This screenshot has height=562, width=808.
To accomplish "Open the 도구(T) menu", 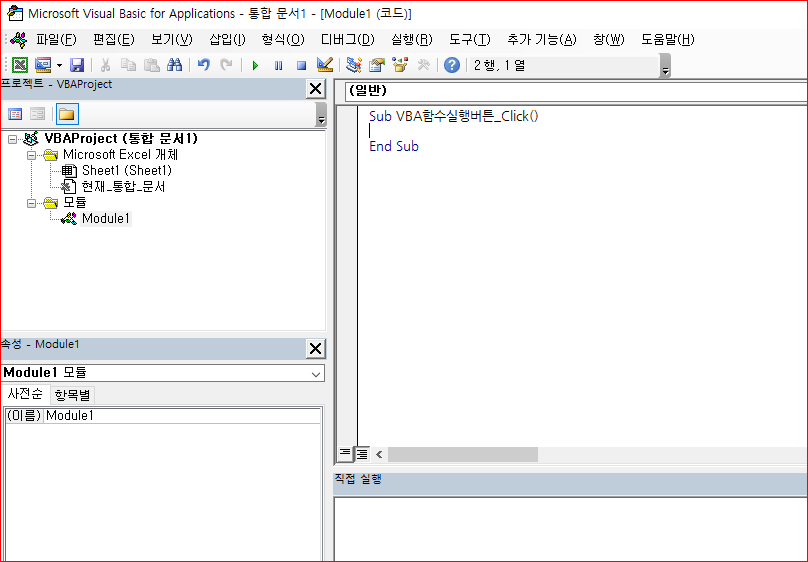I will tap(469, 40).
